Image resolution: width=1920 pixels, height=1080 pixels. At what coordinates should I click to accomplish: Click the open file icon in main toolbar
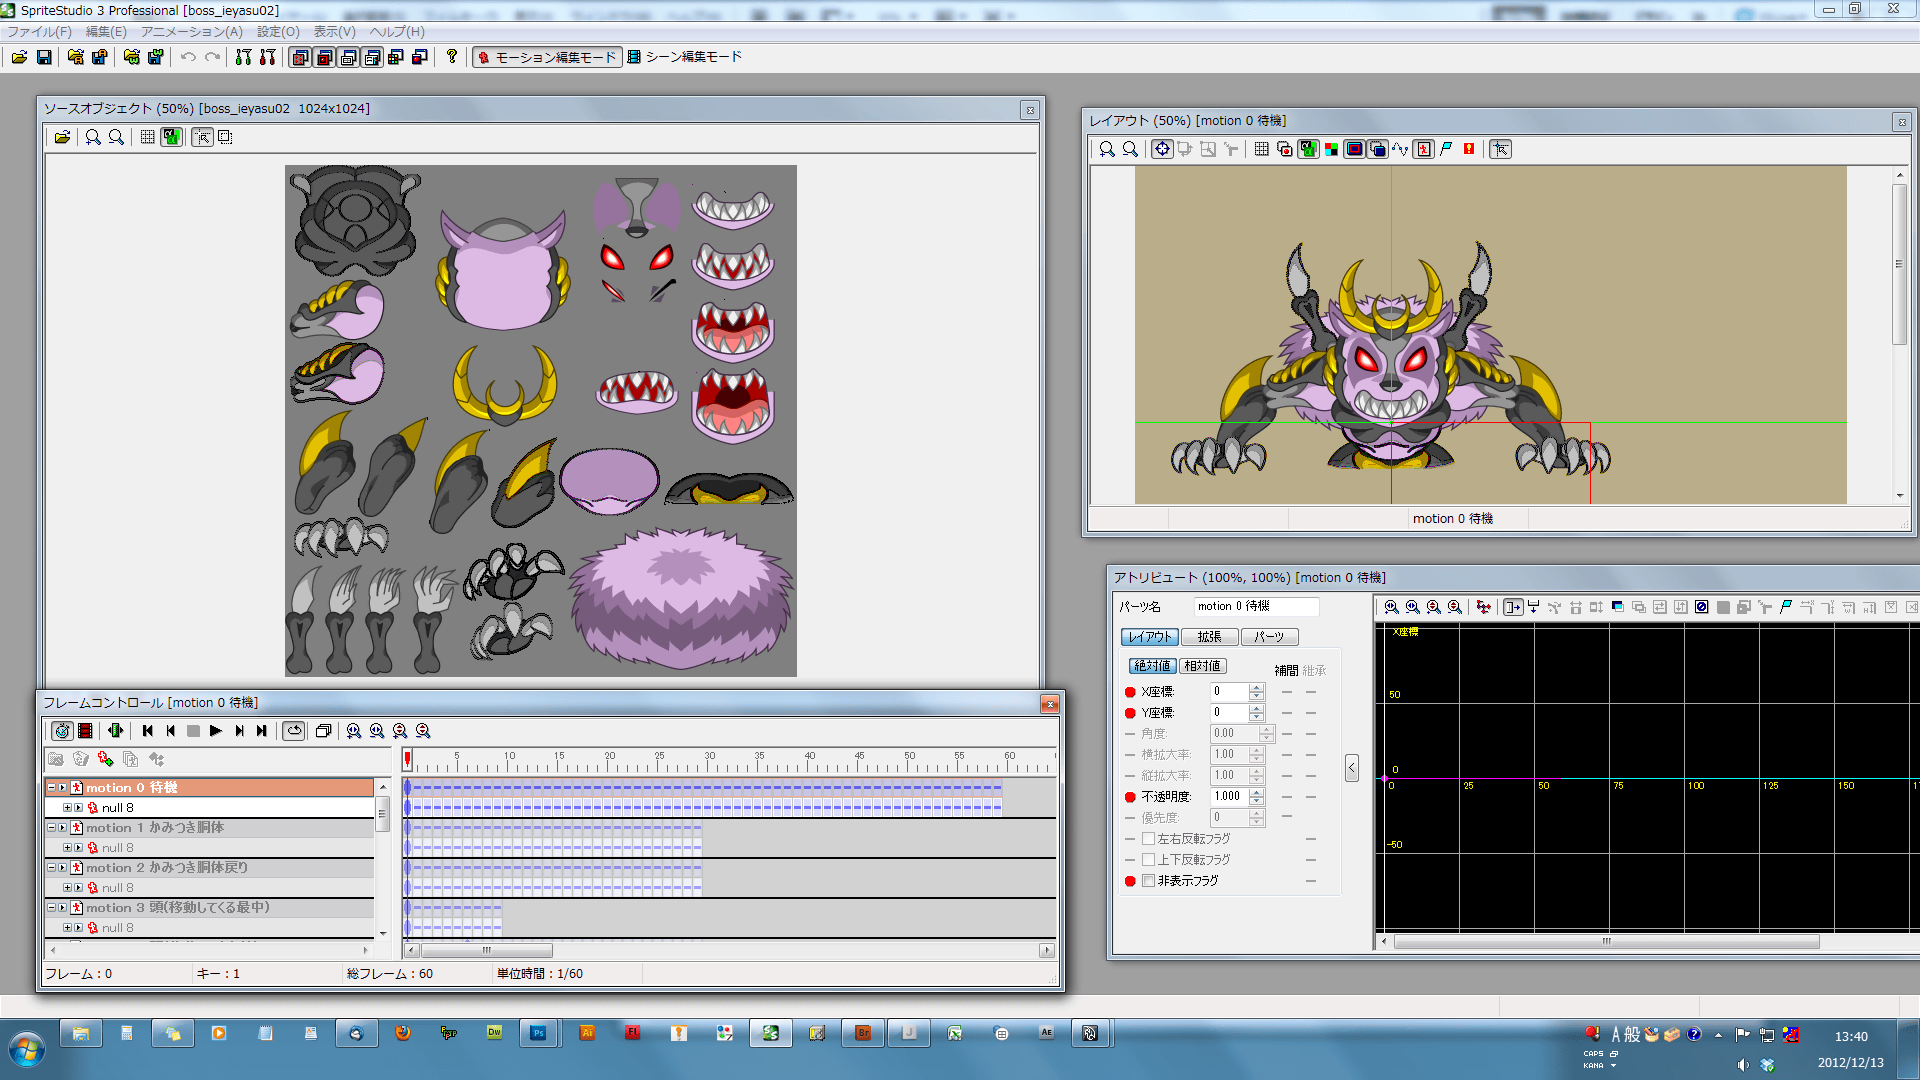[x=19, y=57]
